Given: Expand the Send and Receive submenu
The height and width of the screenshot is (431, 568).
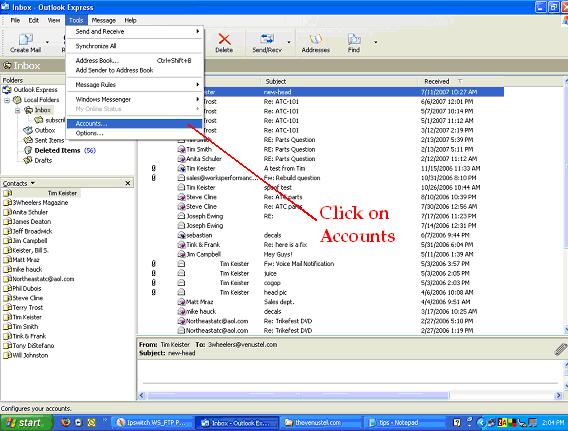Looking at the screenshot, I should [x=134, y=32].
